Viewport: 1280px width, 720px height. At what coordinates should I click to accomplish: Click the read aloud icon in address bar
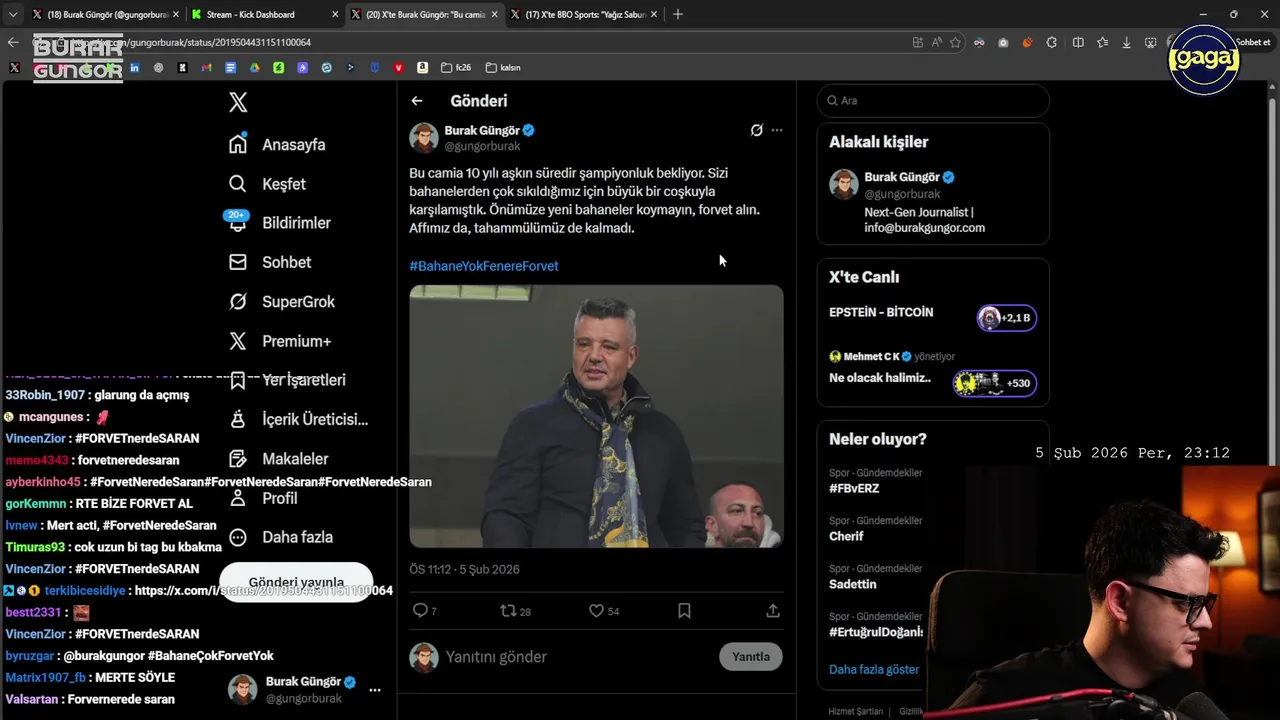(x=937, y=42)
